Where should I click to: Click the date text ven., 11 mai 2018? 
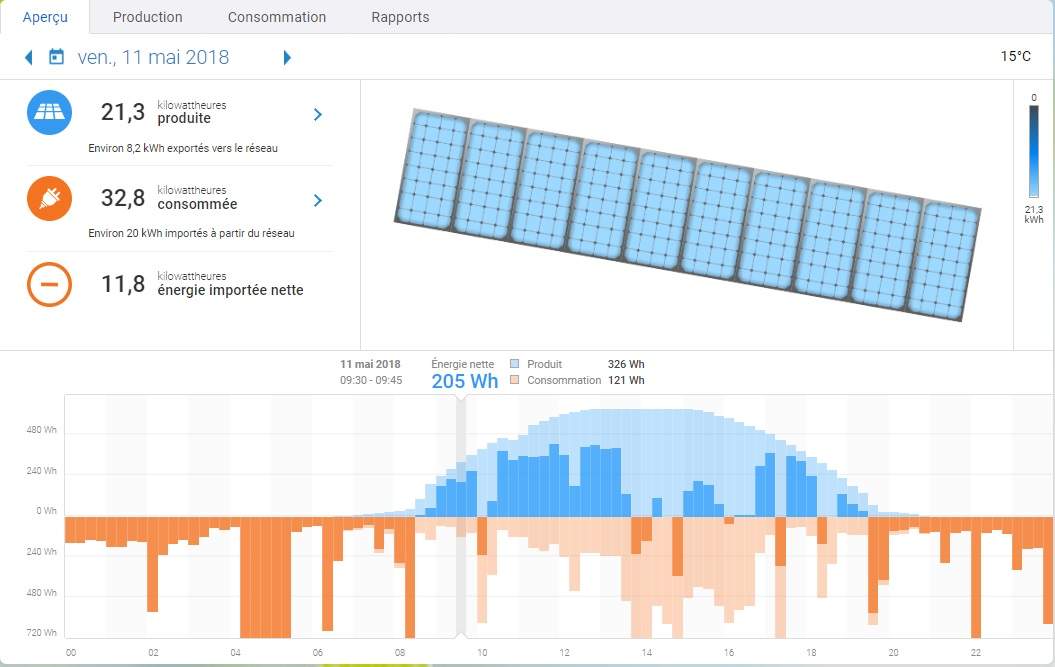pos(153,57)
